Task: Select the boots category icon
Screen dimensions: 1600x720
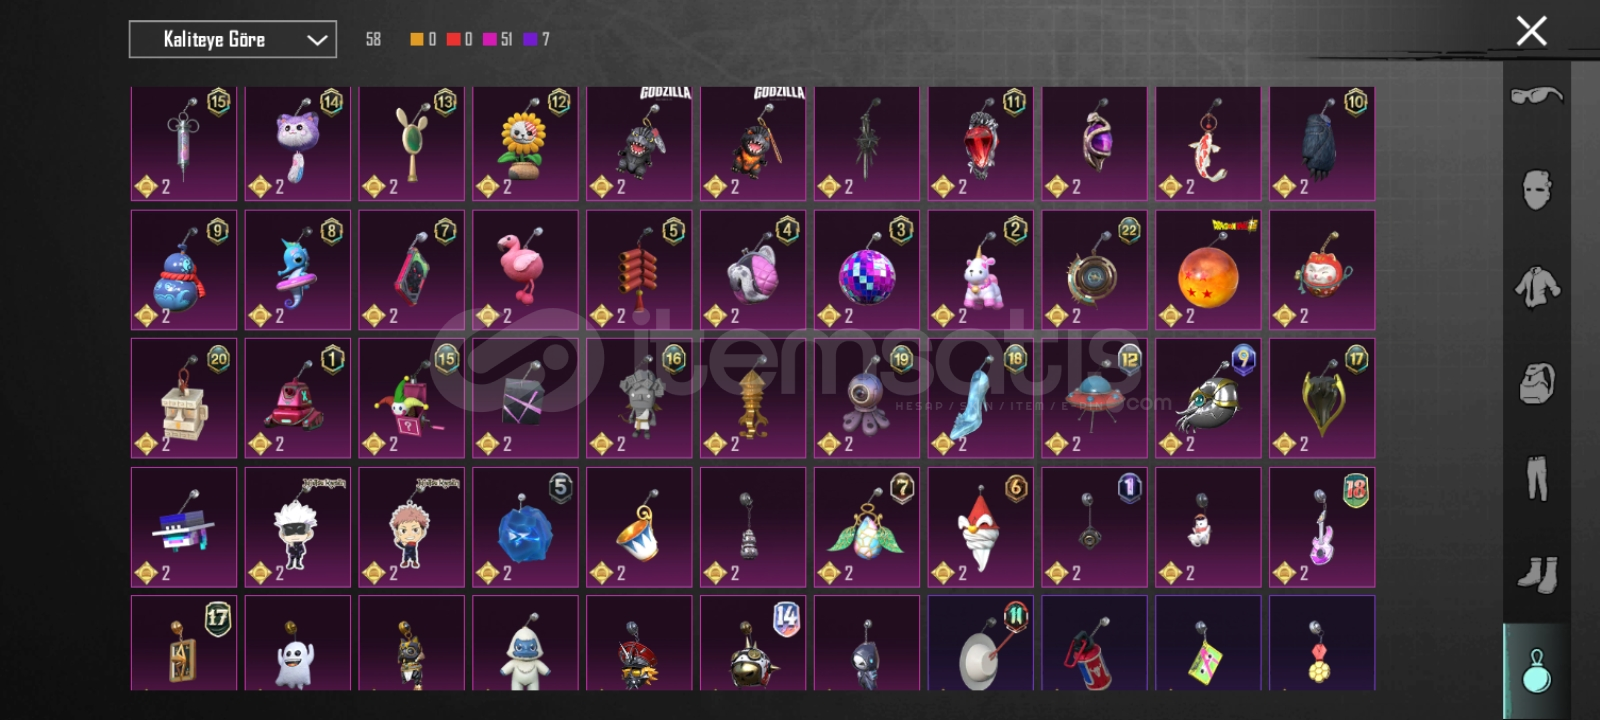Action: tap(1537, 574)
